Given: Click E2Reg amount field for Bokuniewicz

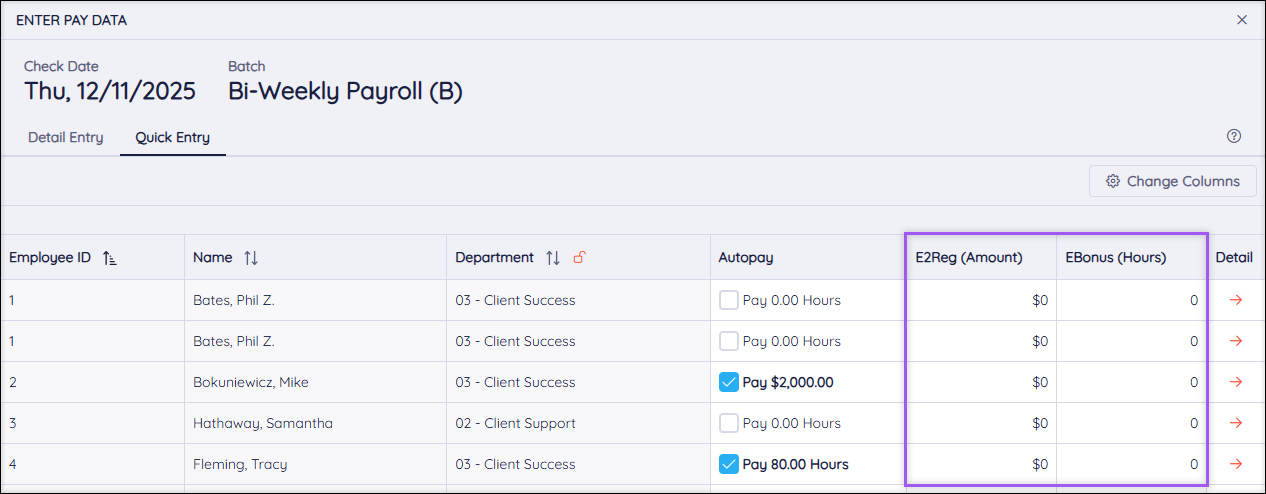Looking at the screenshot, I should [x=980, y=382].
